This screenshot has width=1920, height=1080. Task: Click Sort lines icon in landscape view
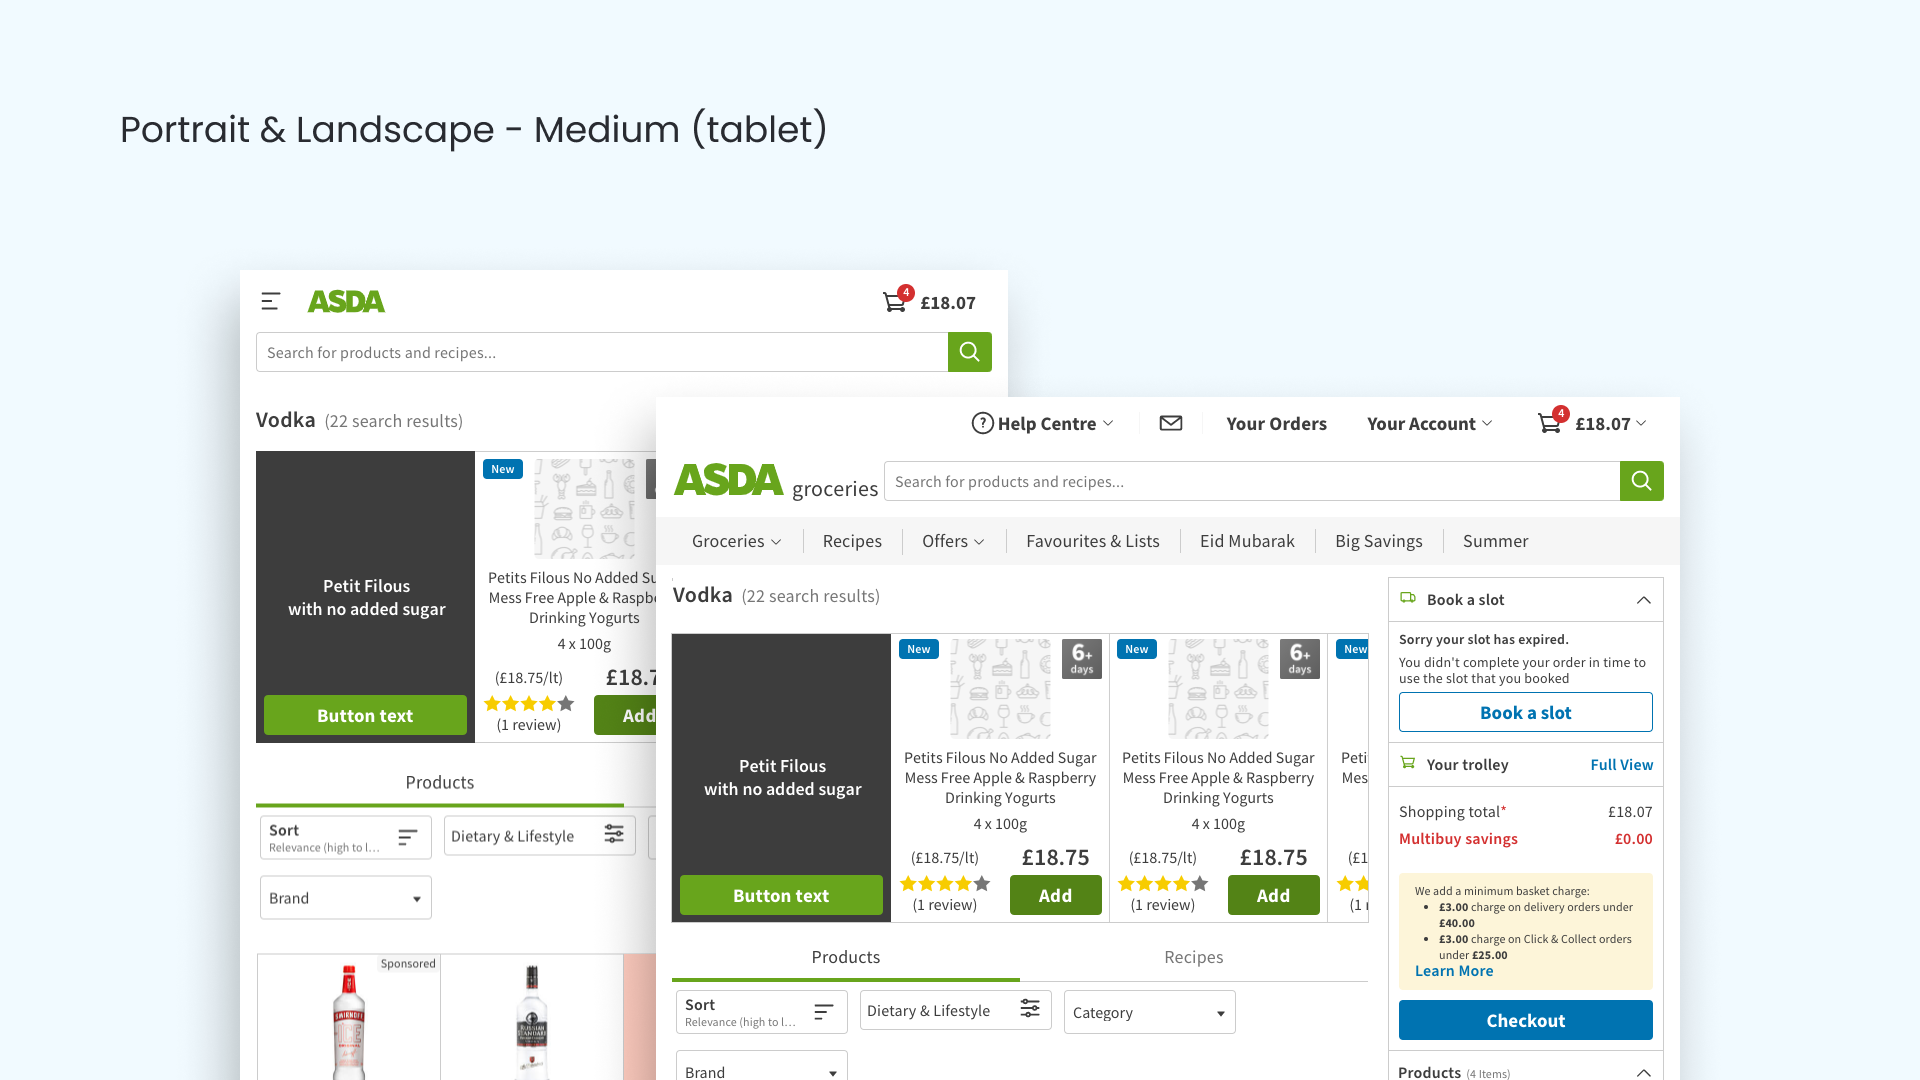[x=823, y=1011]
